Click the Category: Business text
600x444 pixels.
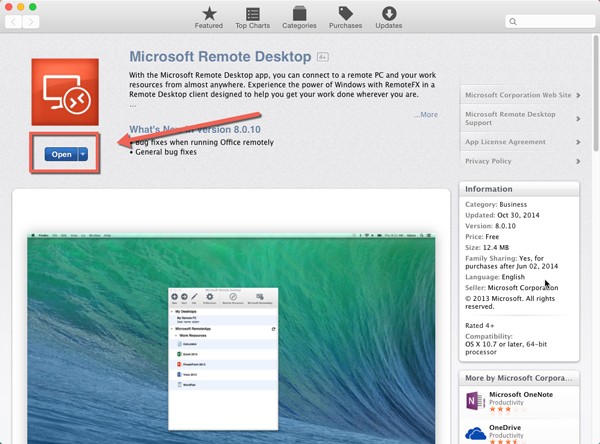pyautogui.click(x=496, y=204)
